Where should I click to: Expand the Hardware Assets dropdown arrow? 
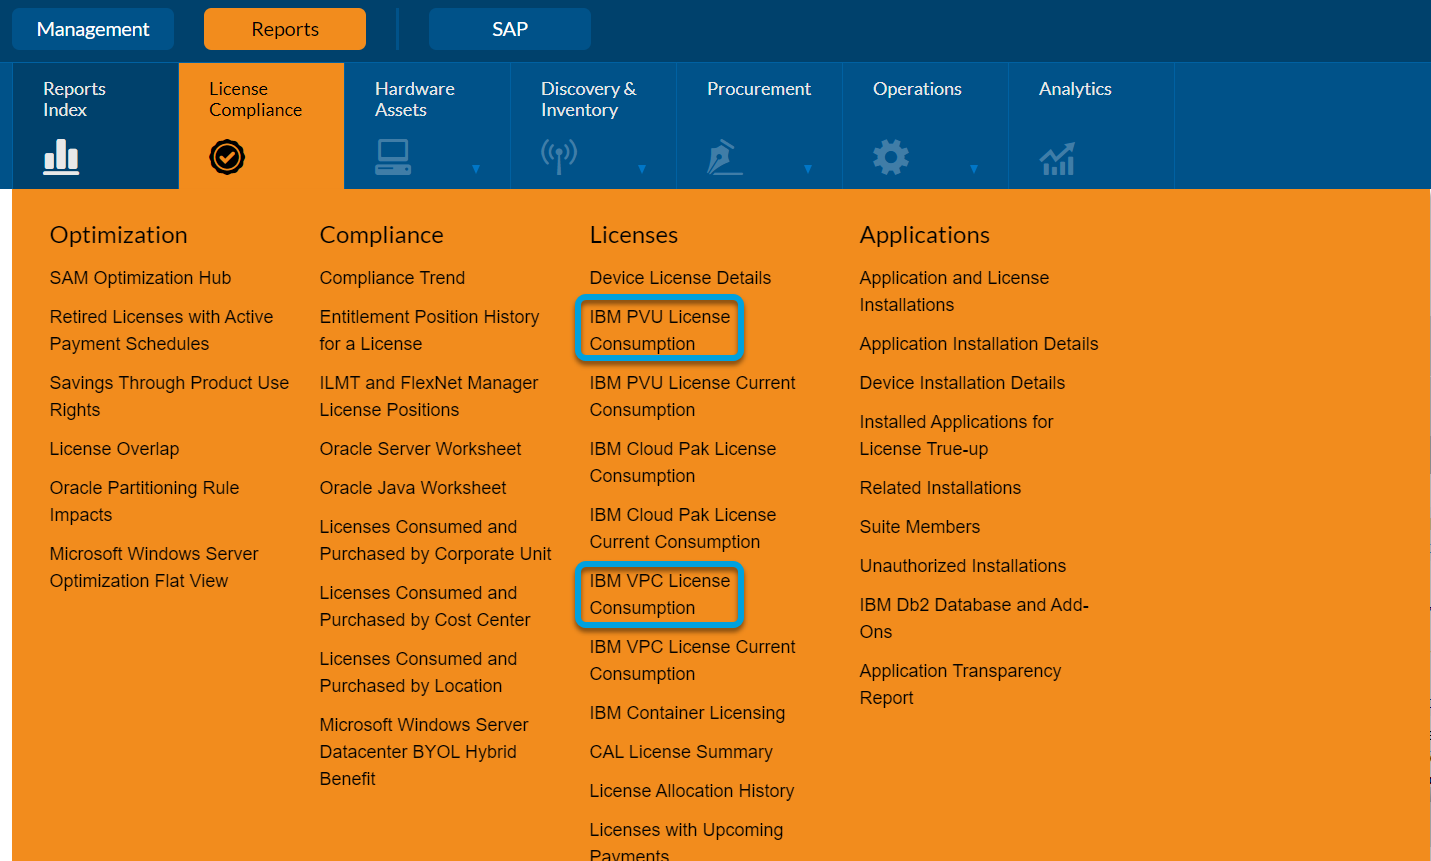476,169
